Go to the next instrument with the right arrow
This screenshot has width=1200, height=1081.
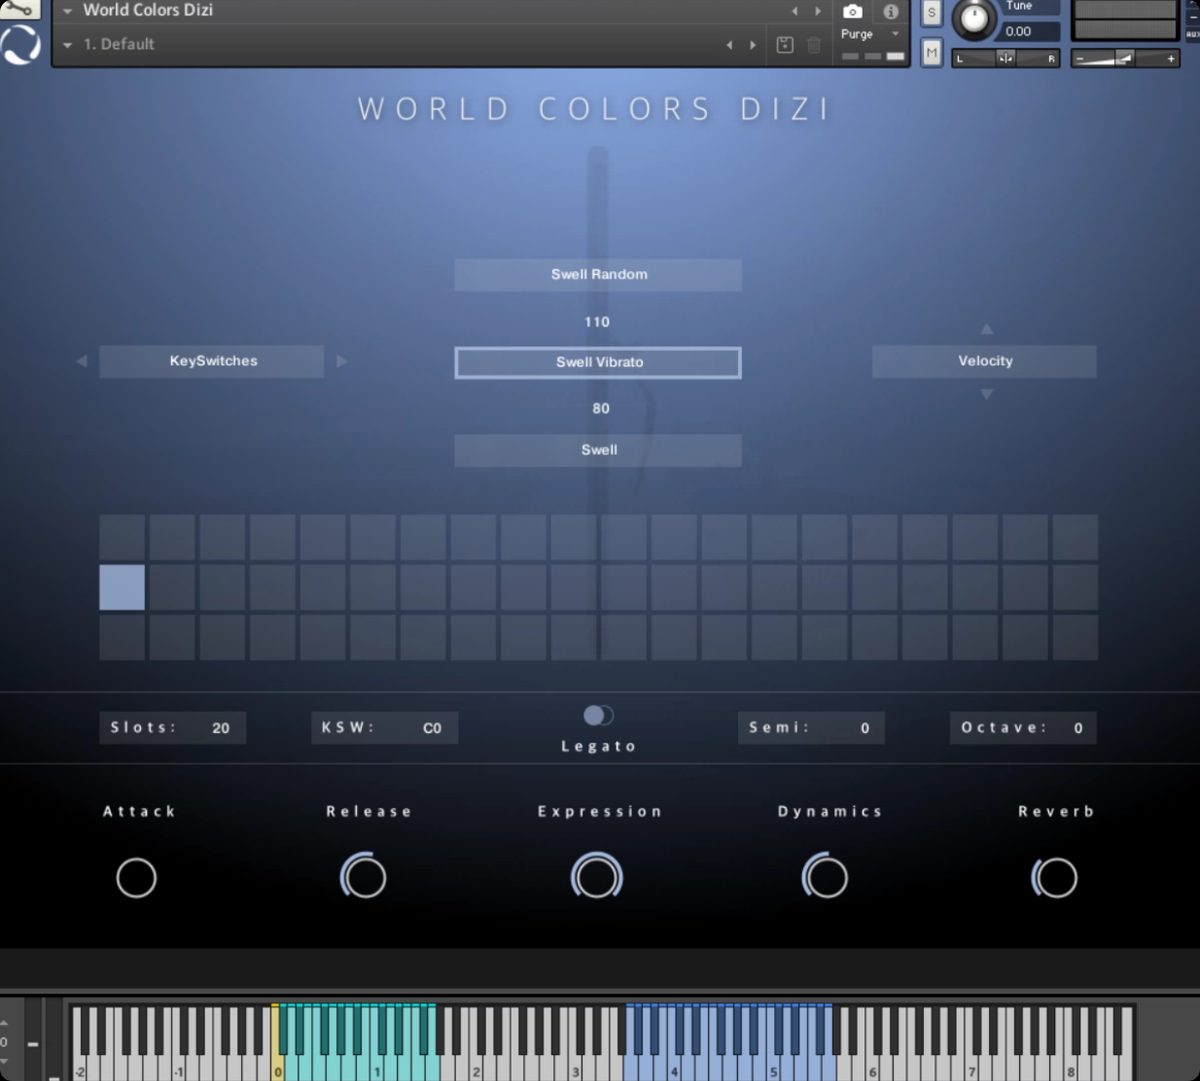point(818,11)
